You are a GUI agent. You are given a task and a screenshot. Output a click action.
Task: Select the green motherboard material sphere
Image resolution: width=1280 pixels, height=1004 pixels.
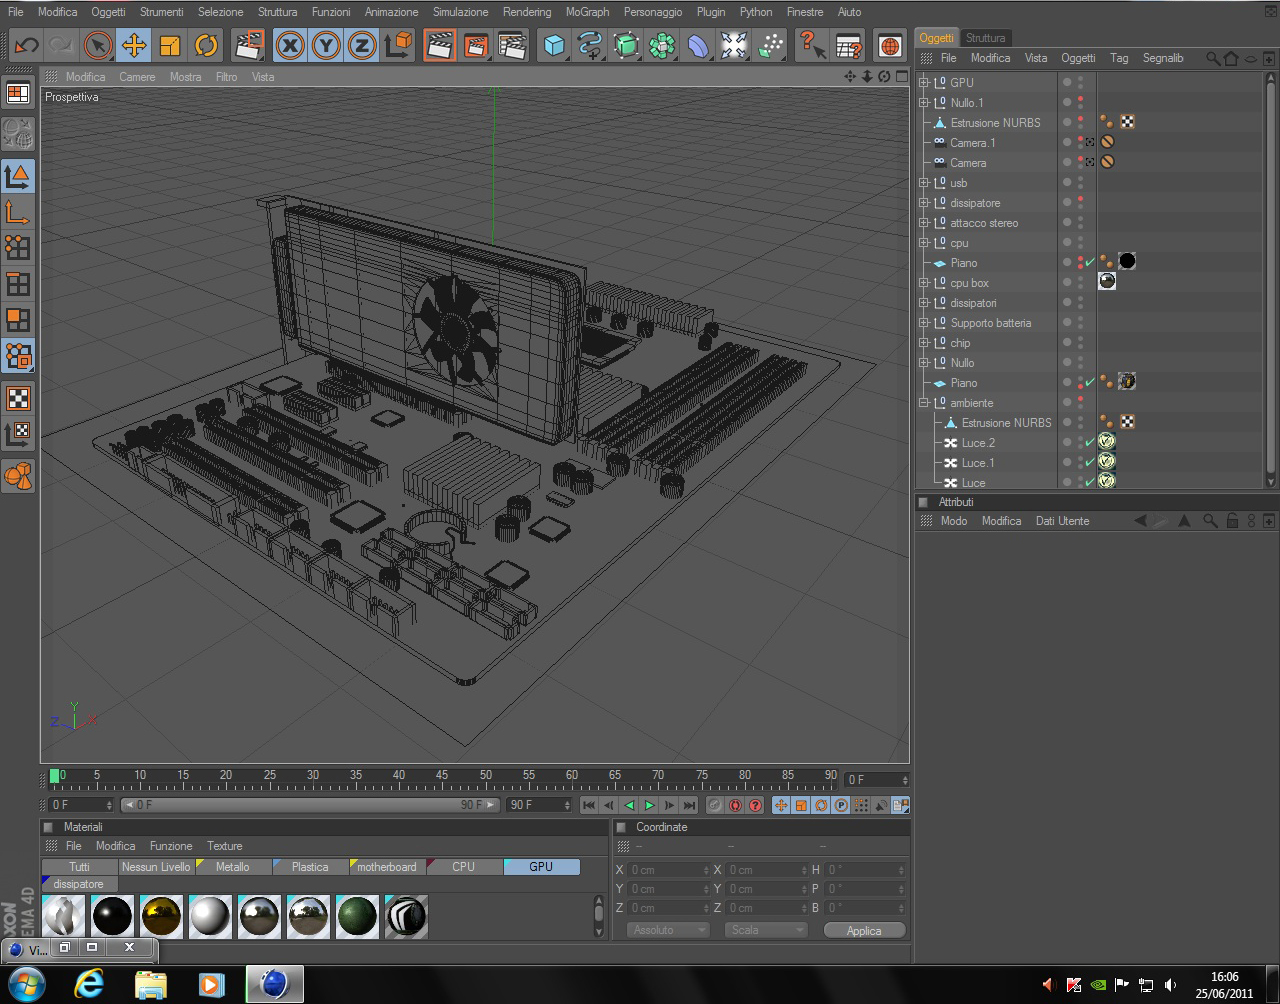357,916
